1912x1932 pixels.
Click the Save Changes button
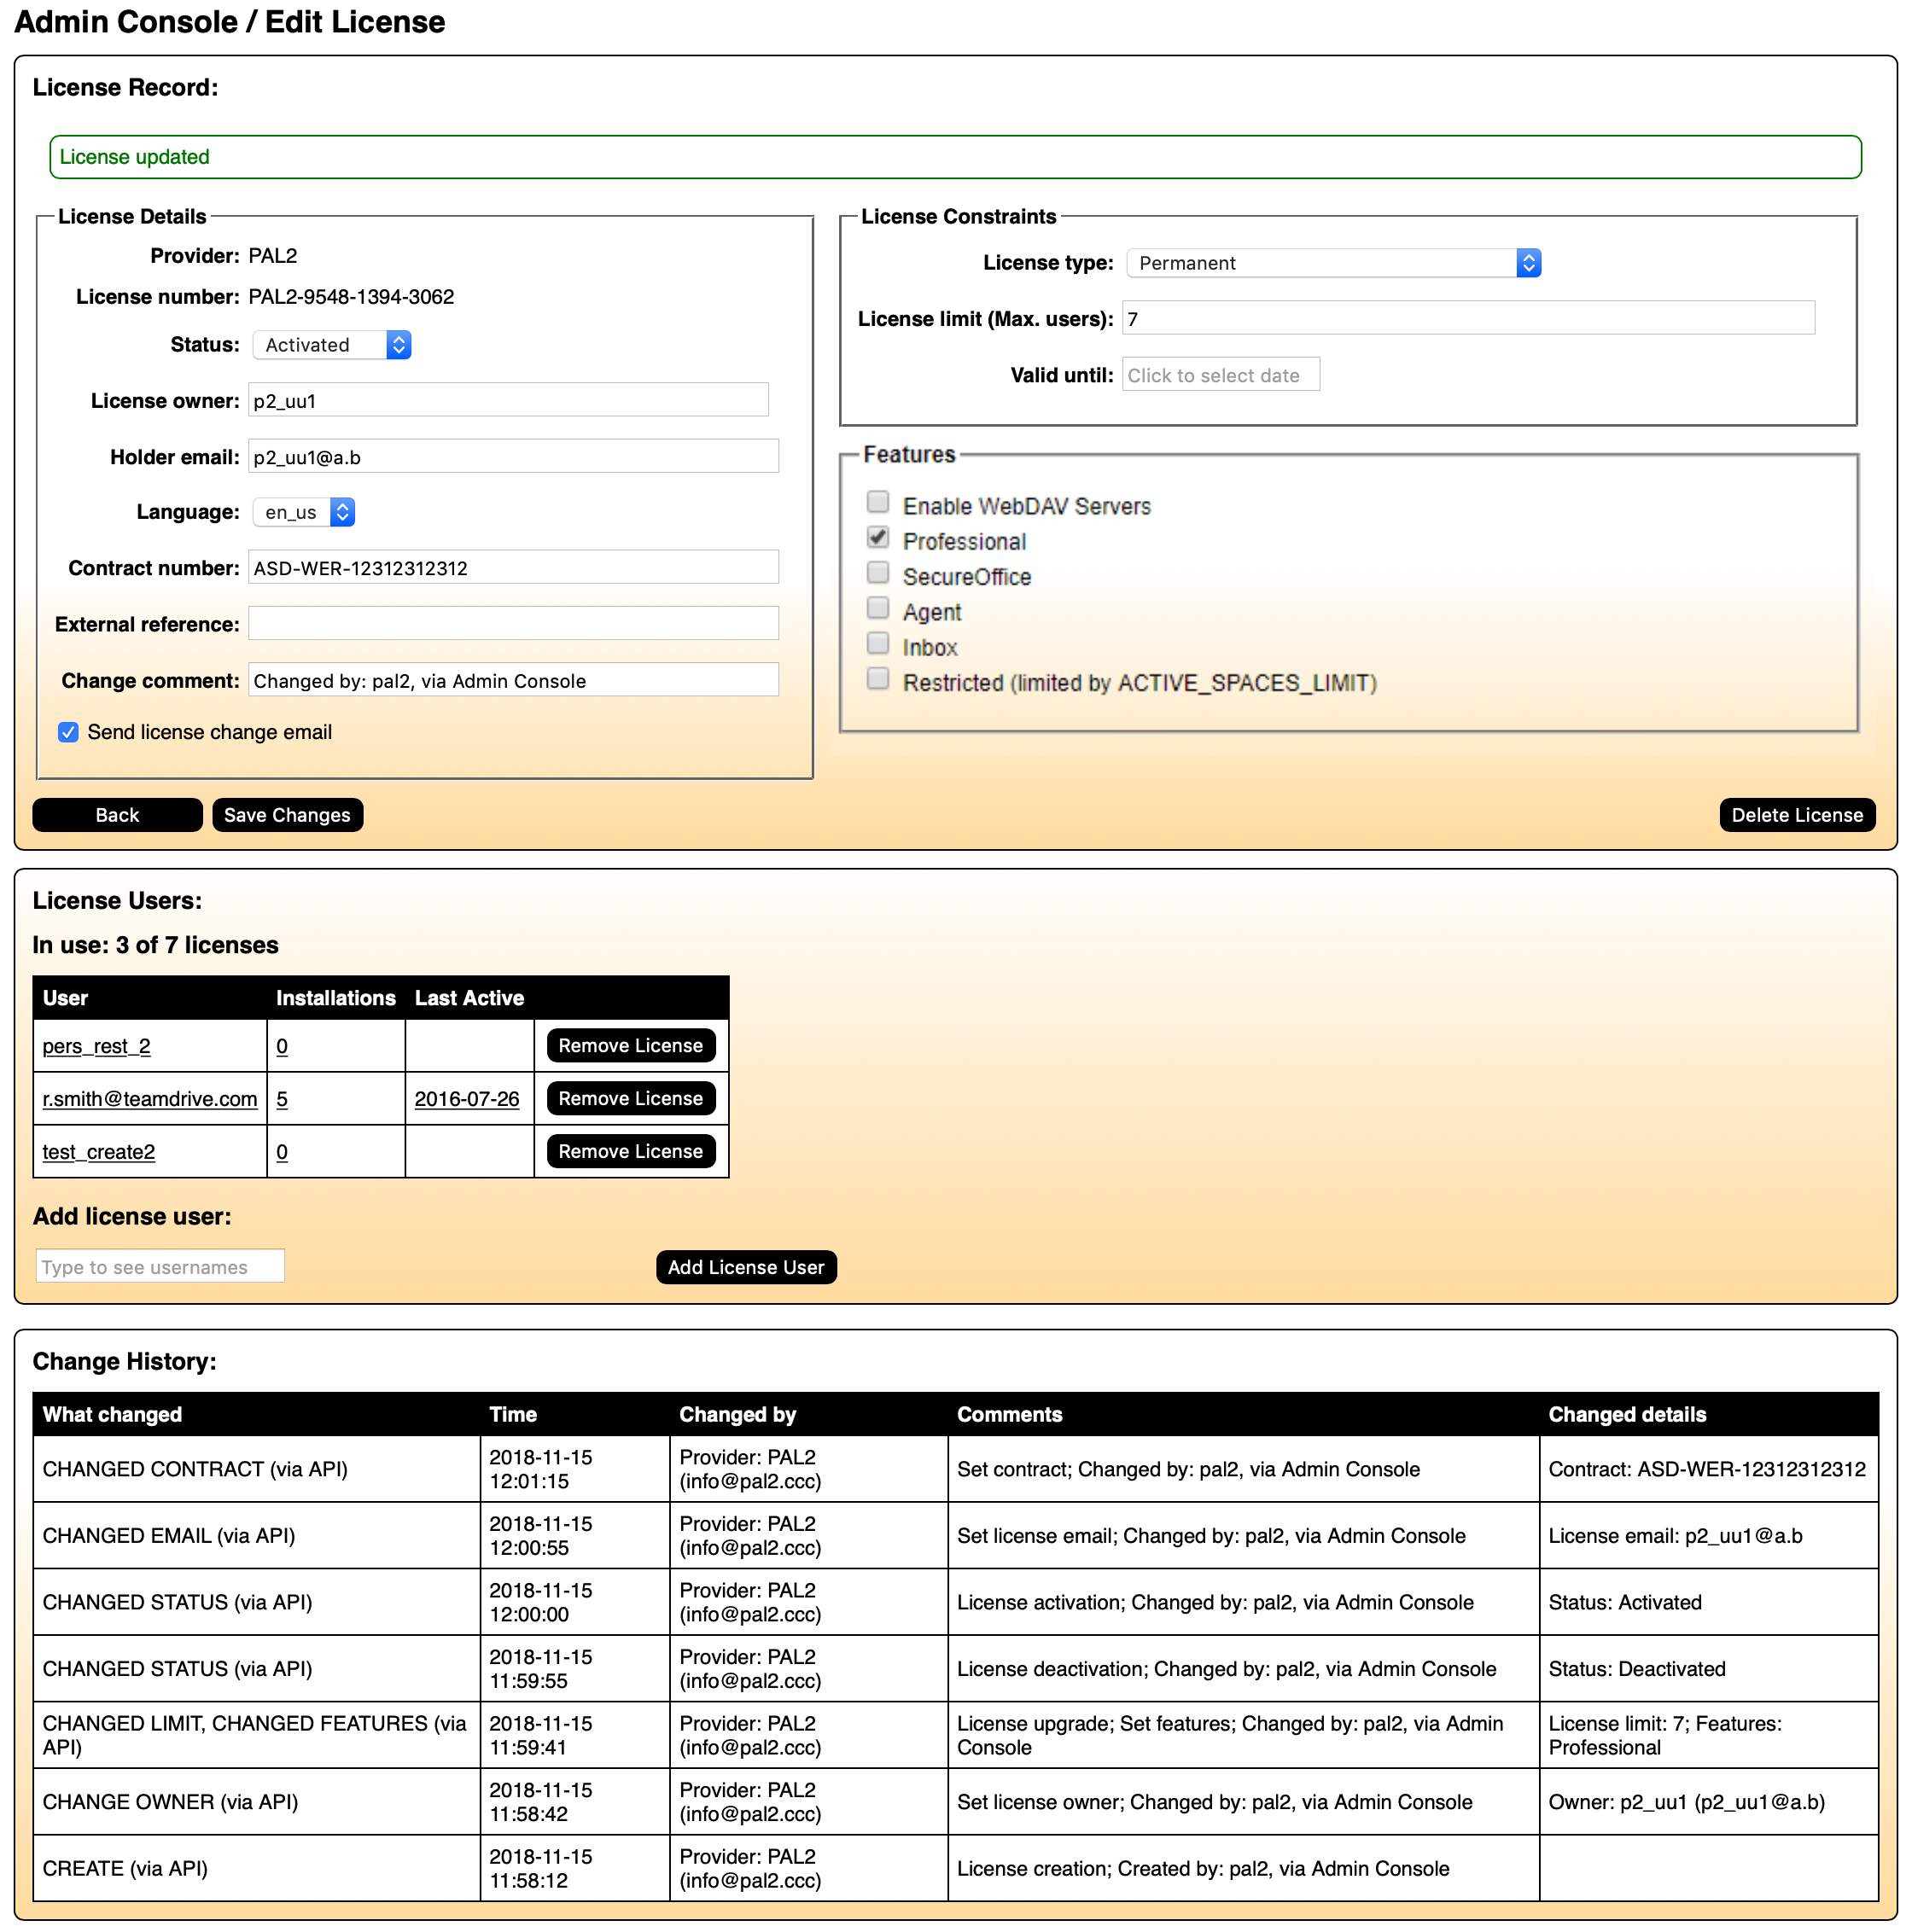point(287,815)
